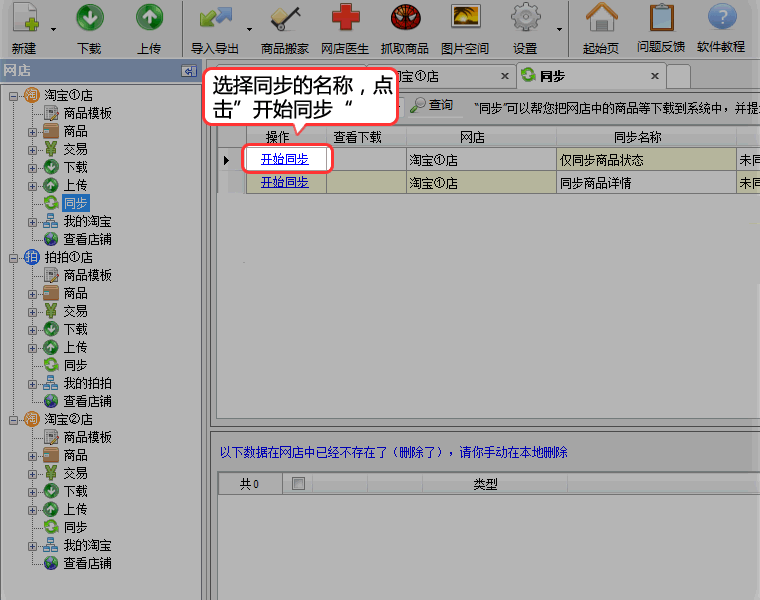Click the 新建 (New) toolbar icon
The height and width of the screenshot is (600, 760).
[25, 17]
